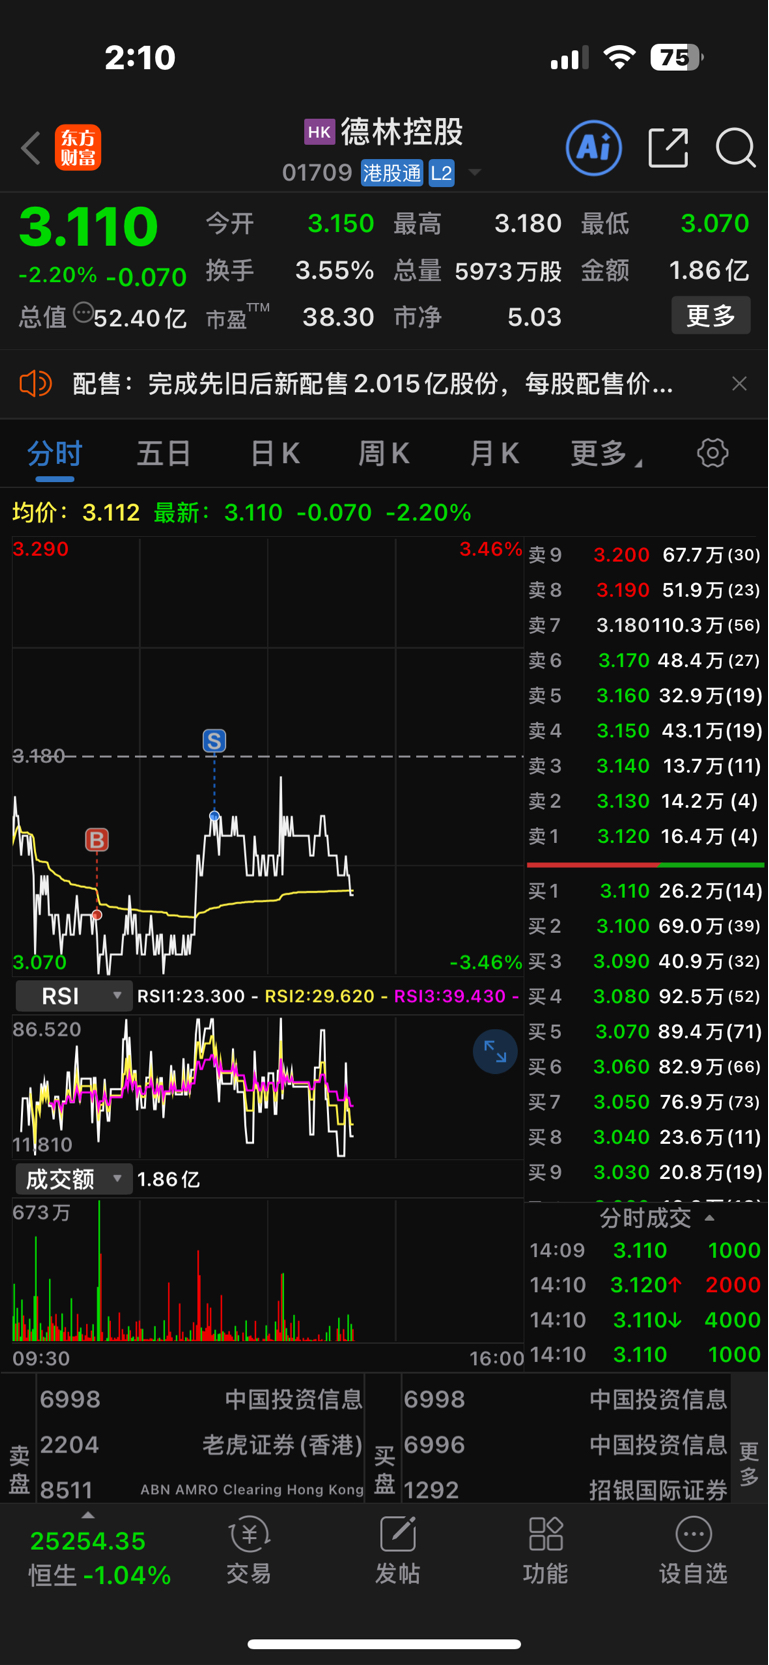This screenshot has width=769, height=1665.
Task: Tap the 成交额 volume bar chart
Action: [268, 1270]
